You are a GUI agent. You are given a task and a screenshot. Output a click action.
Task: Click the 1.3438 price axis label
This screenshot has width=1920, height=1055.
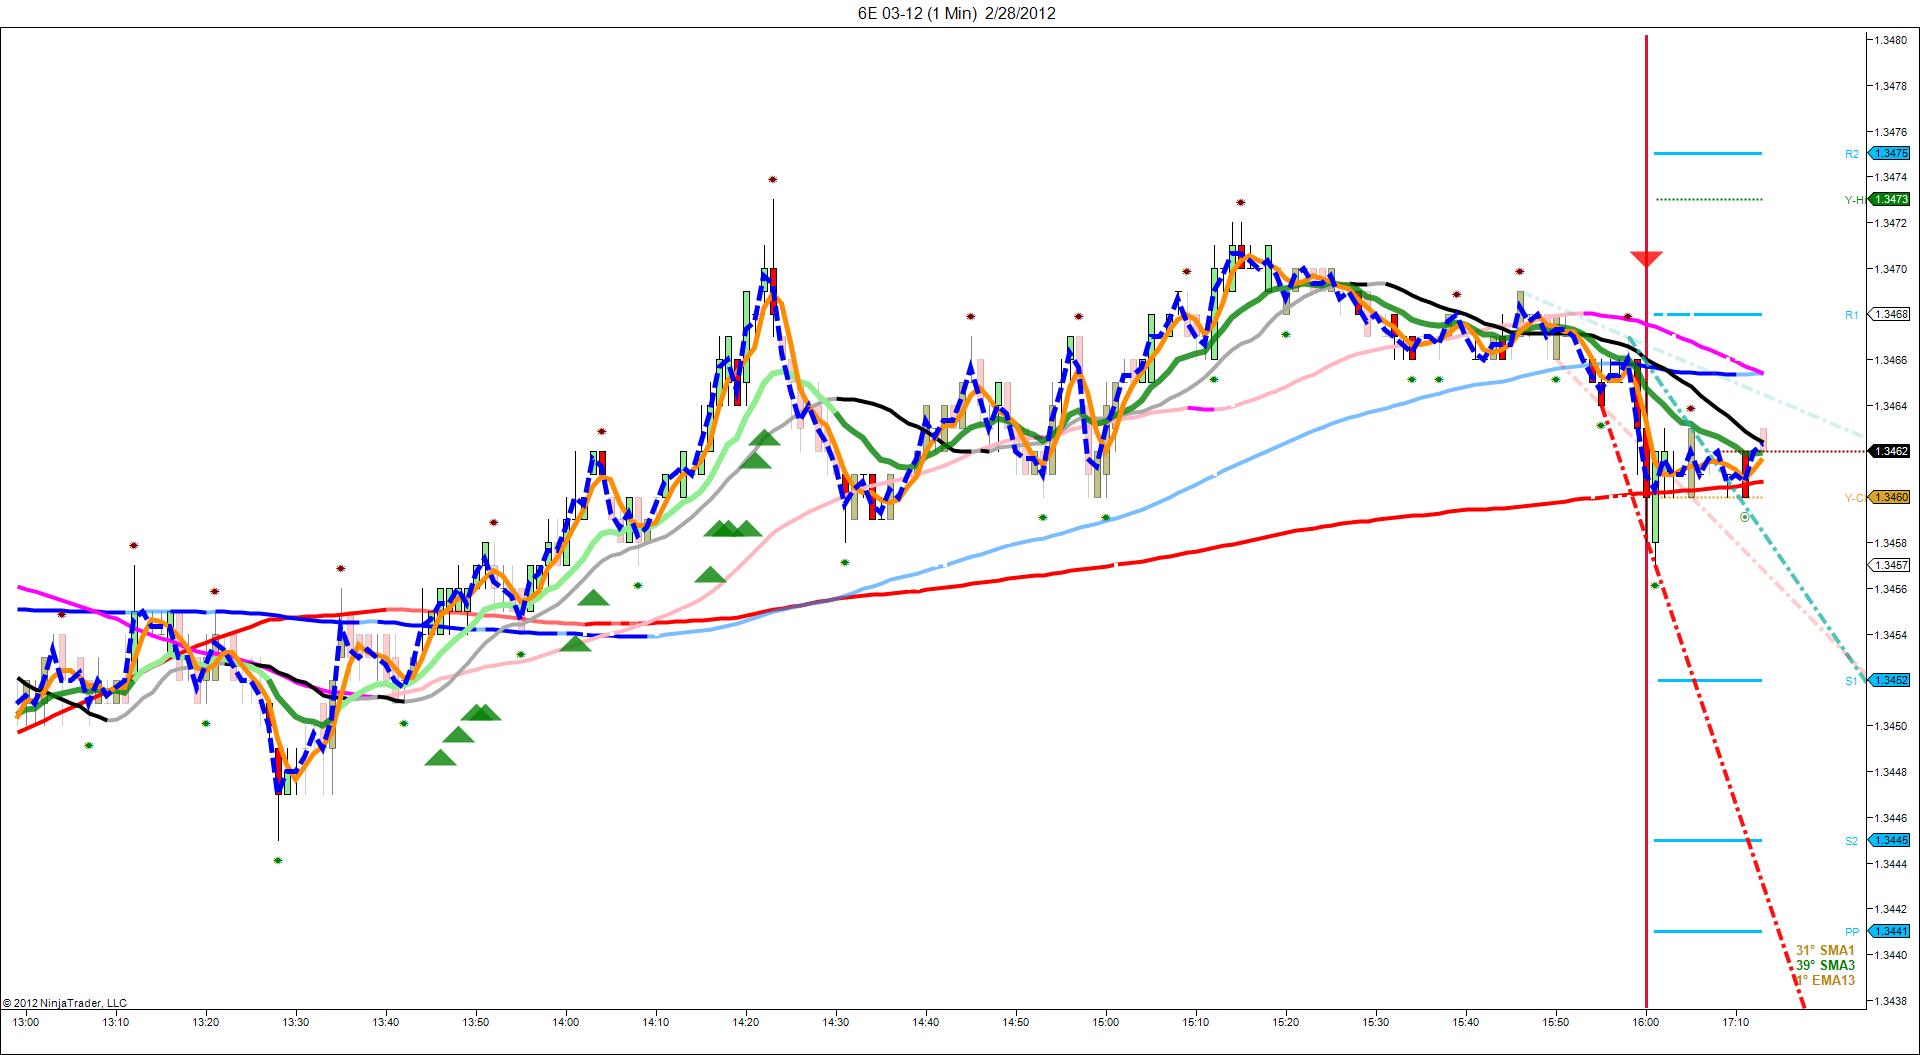[1890, 1001]
